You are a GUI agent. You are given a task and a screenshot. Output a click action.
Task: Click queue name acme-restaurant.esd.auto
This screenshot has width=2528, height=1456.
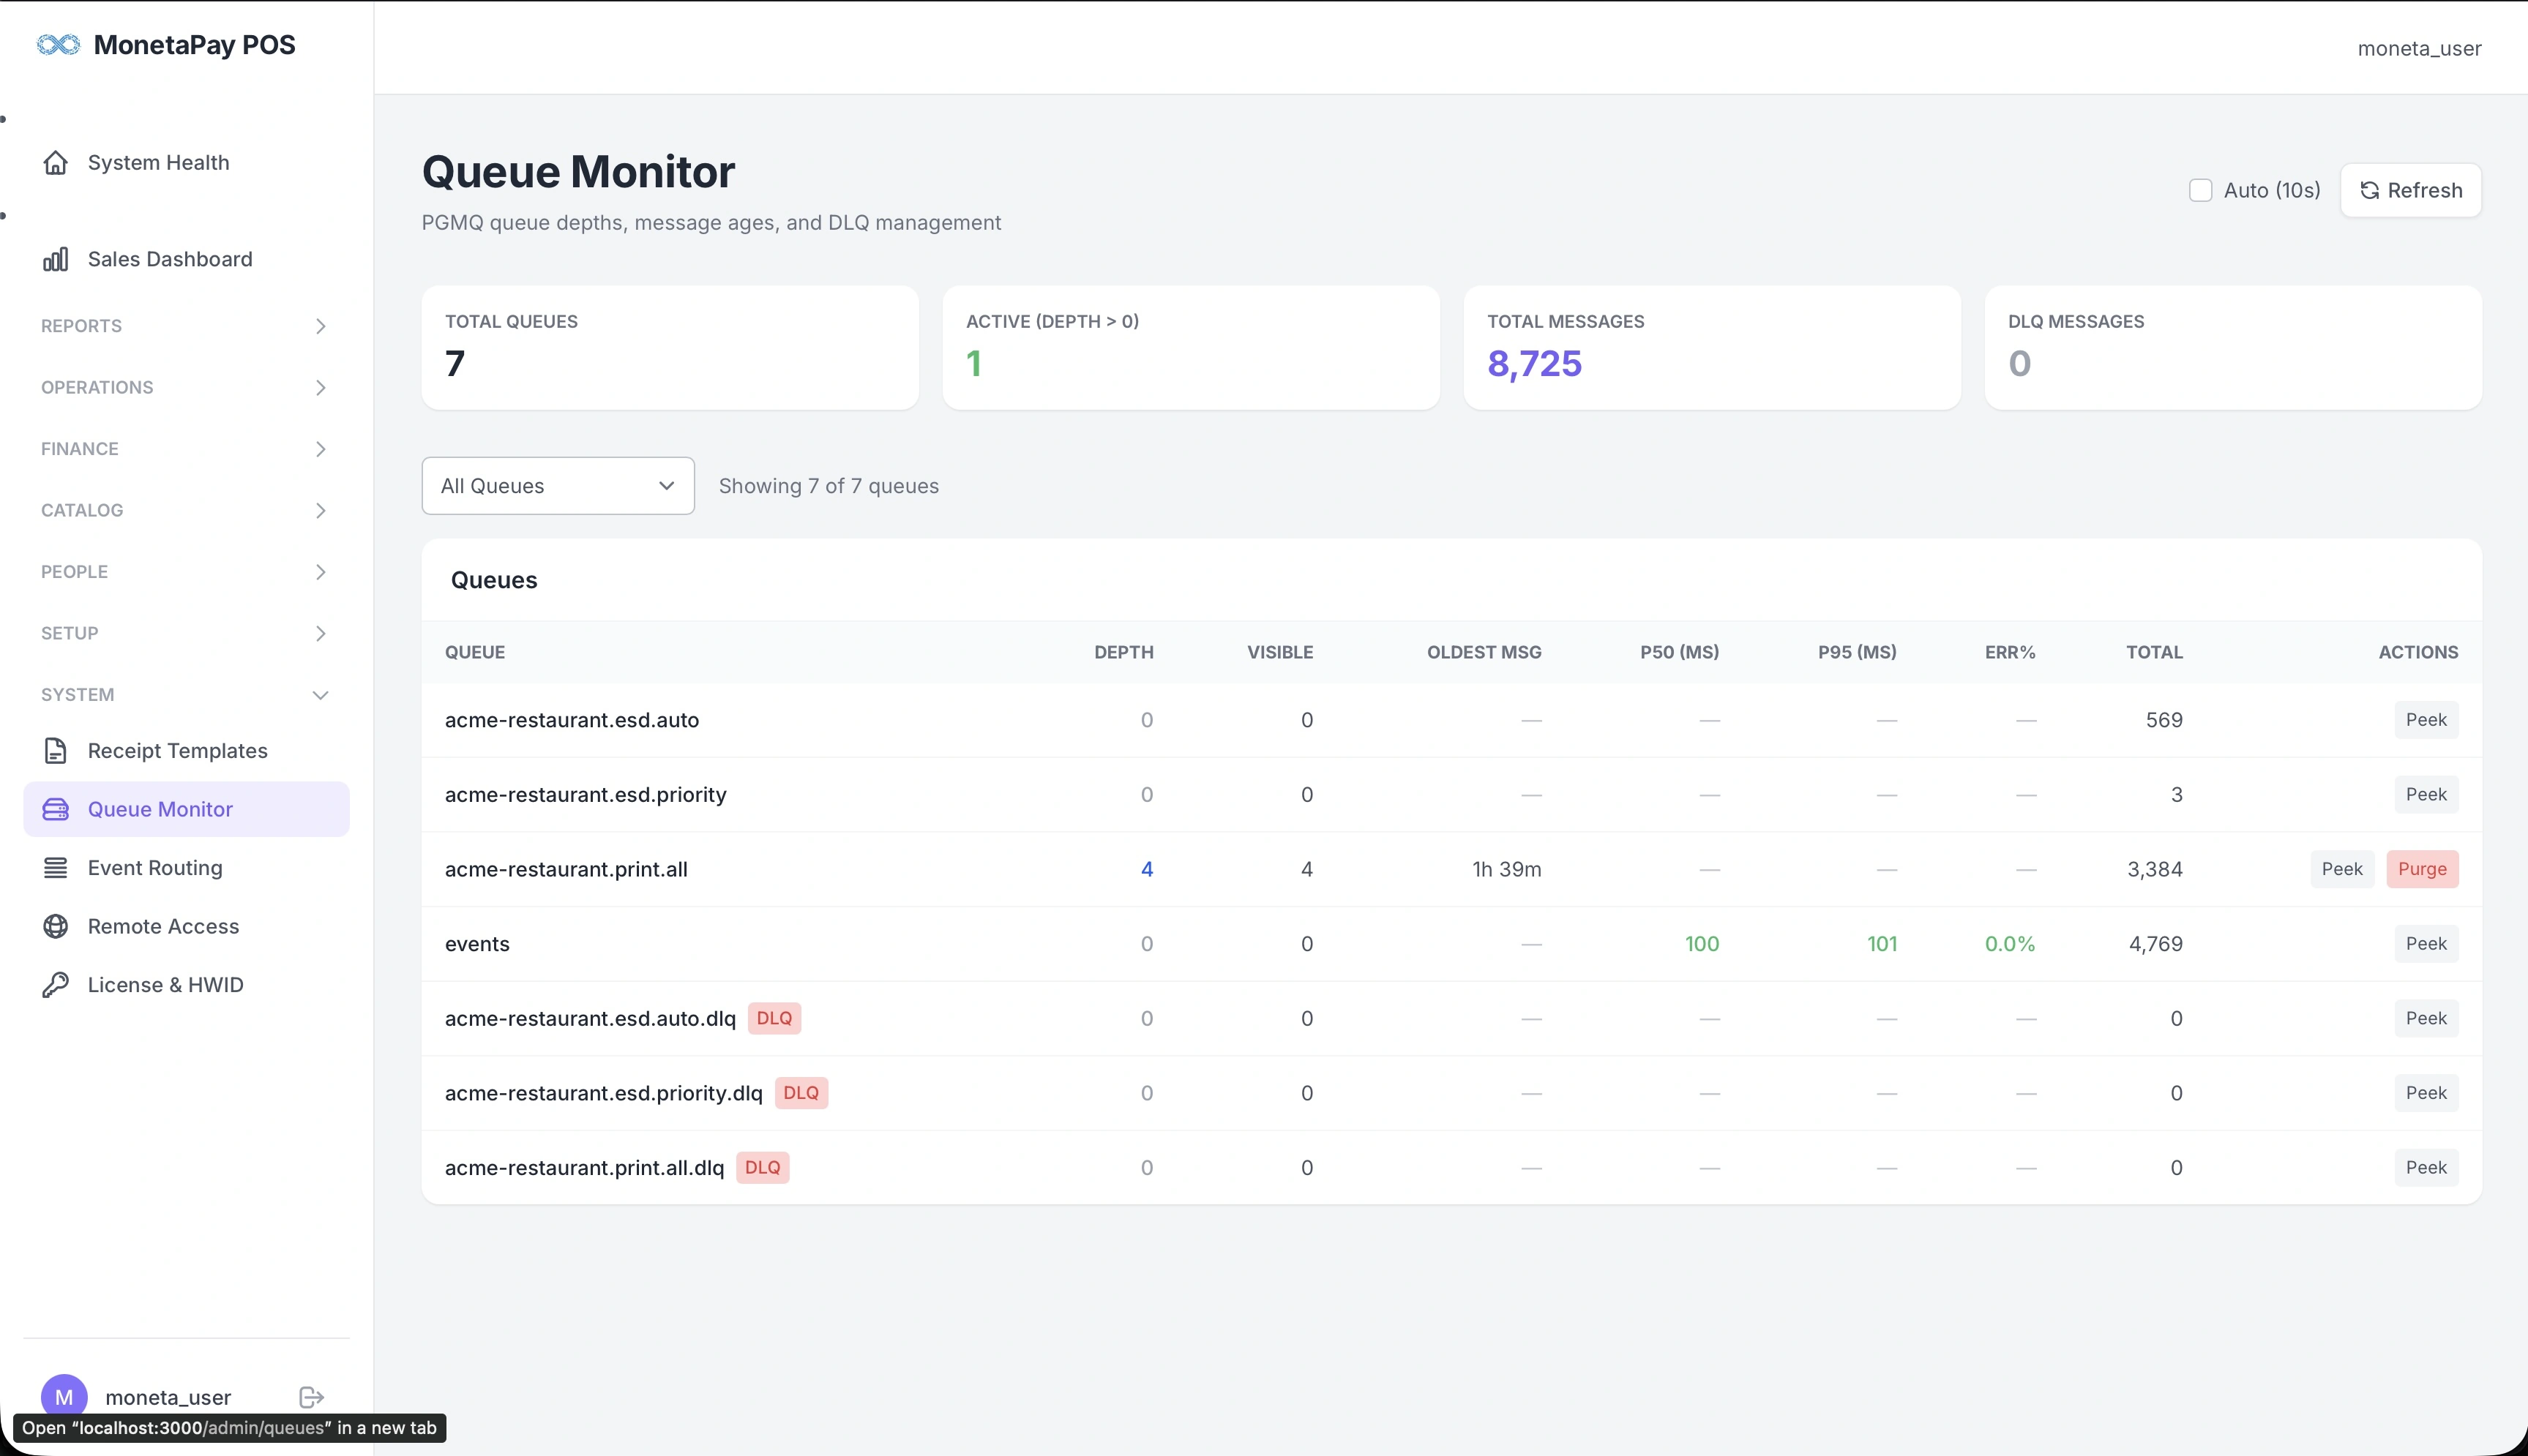(572, 720)
